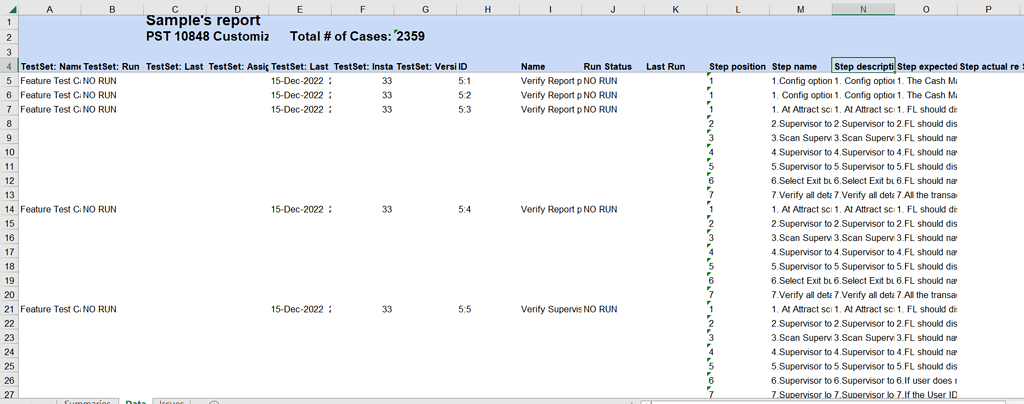The width and height of the screenshot is (1024, 404).
Task: Select row header 27
Action: pyautogui.click(x=9, y=394)
